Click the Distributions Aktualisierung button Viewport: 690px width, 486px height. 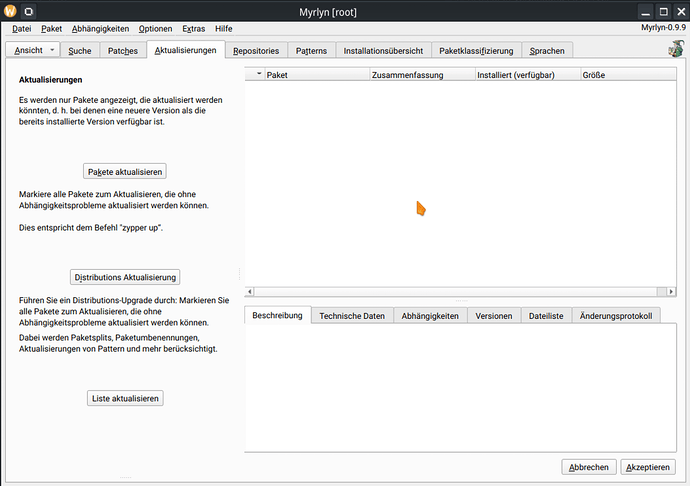click(x=125, y=277)
